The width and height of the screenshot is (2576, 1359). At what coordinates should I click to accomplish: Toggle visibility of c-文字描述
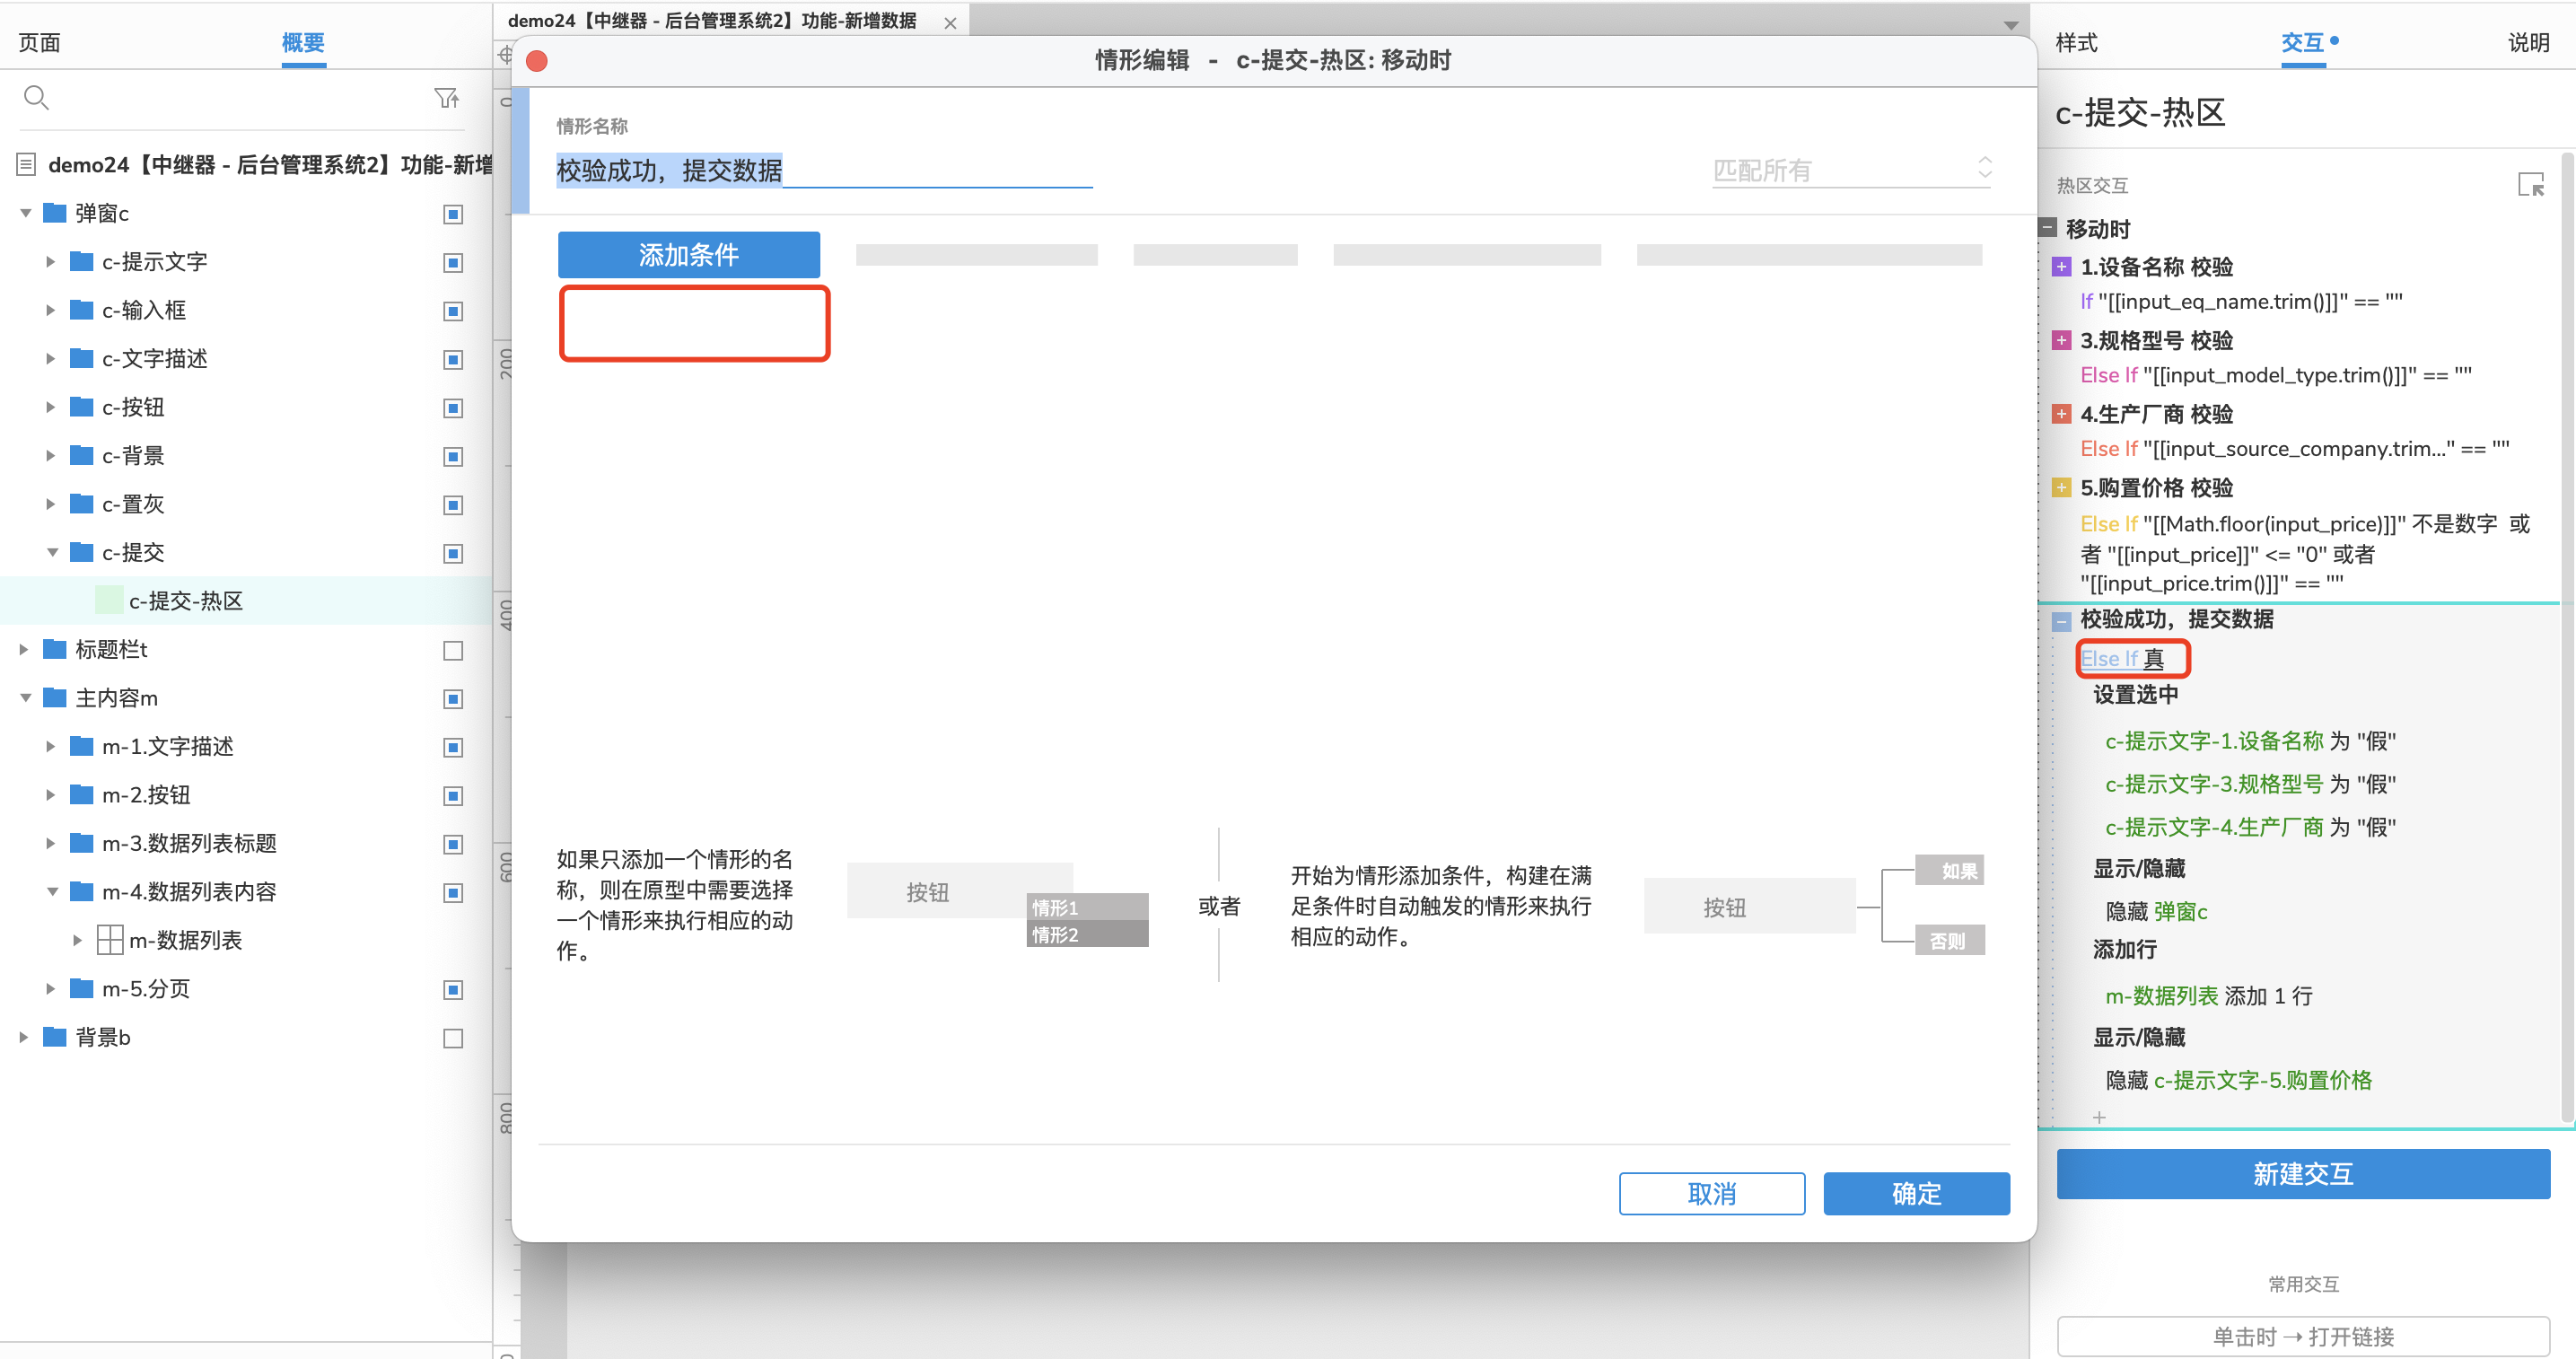pyautogui.click(x=453, y=359)
